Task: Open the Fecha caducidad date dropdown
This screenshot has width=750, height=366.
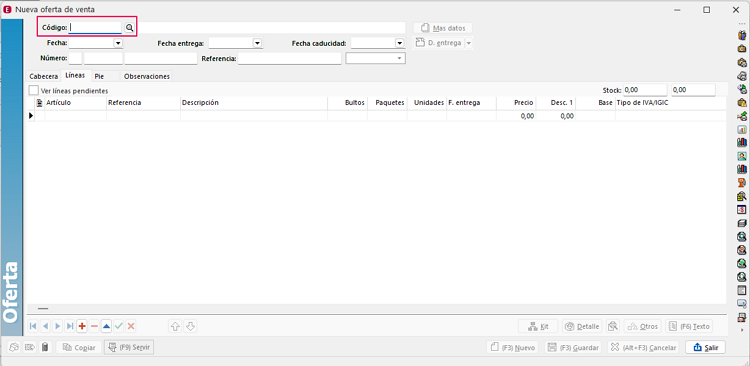Action: (400, 43)
